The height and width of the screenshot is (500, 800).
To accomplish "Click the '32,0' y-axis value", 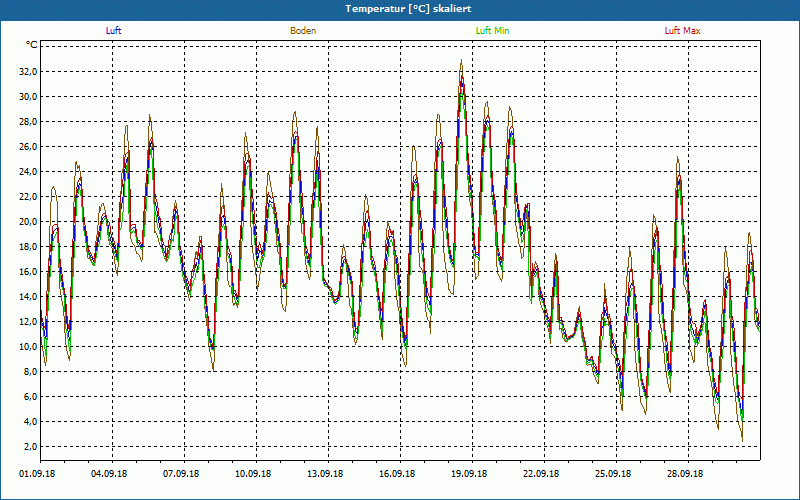I will [x=29, y=71].
